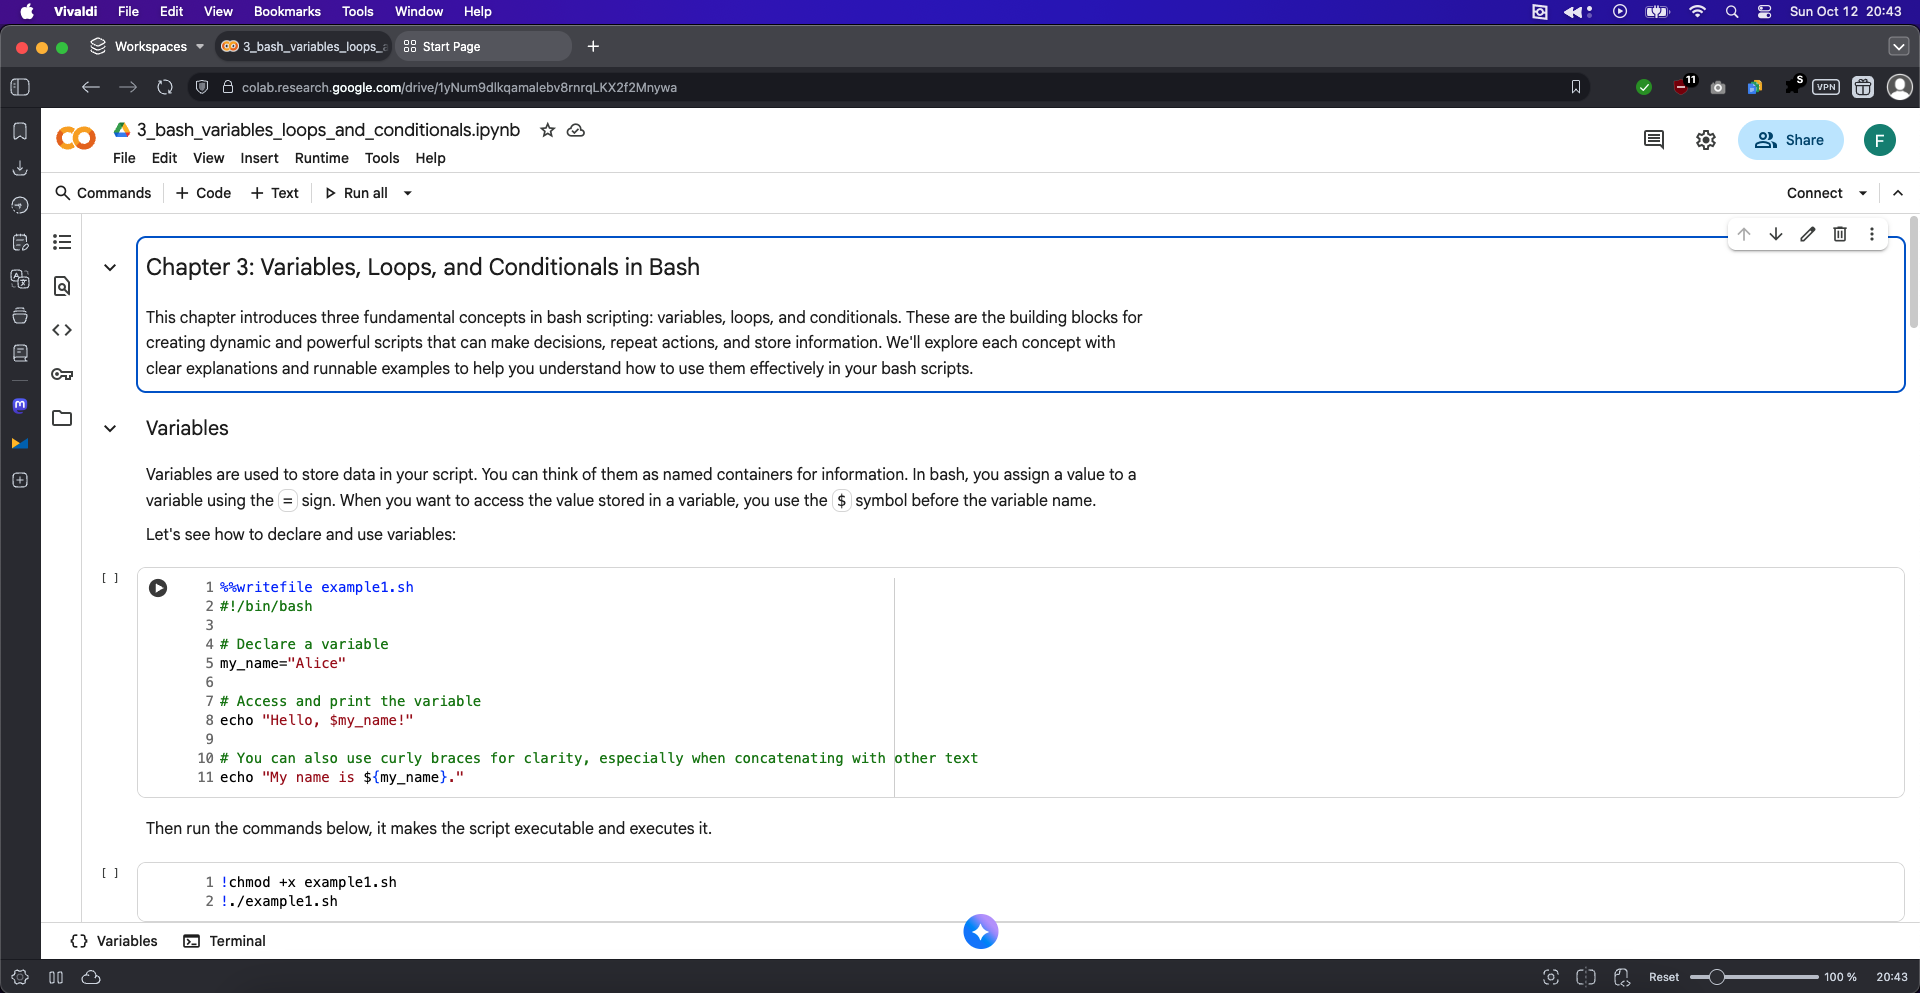This screenshot has width=1920, height=993.
Task: Insert a new cell with + Code
Action: coord(202,193)
